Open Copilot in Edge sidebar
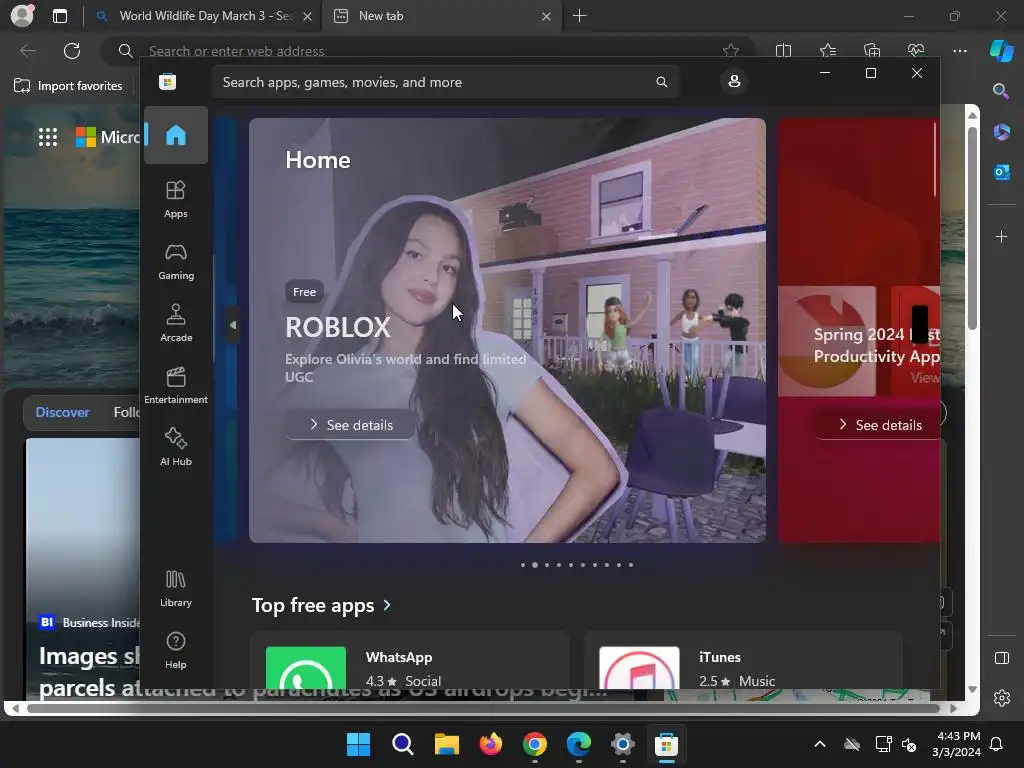Screen dimensions: 1024x768 [1001, 50]
